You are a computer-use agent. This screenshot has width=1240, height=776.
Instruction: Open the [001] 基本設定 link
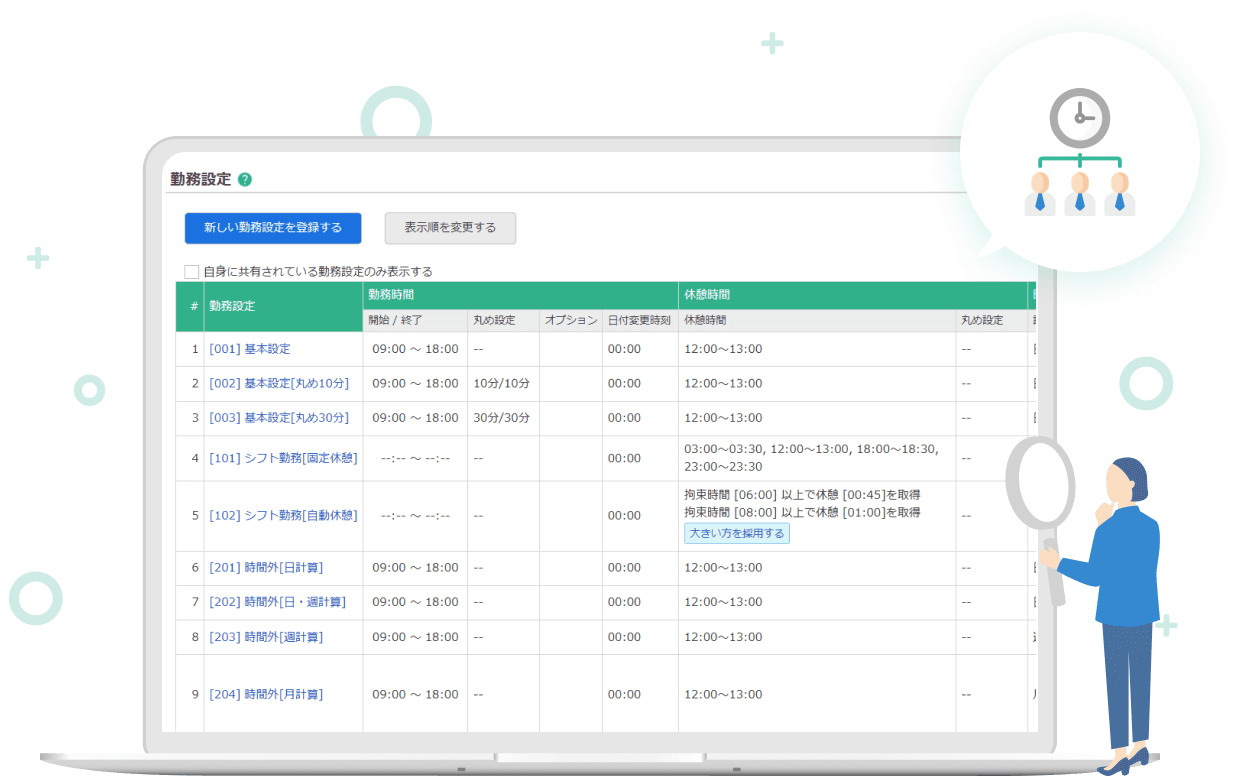coord(250,349)
